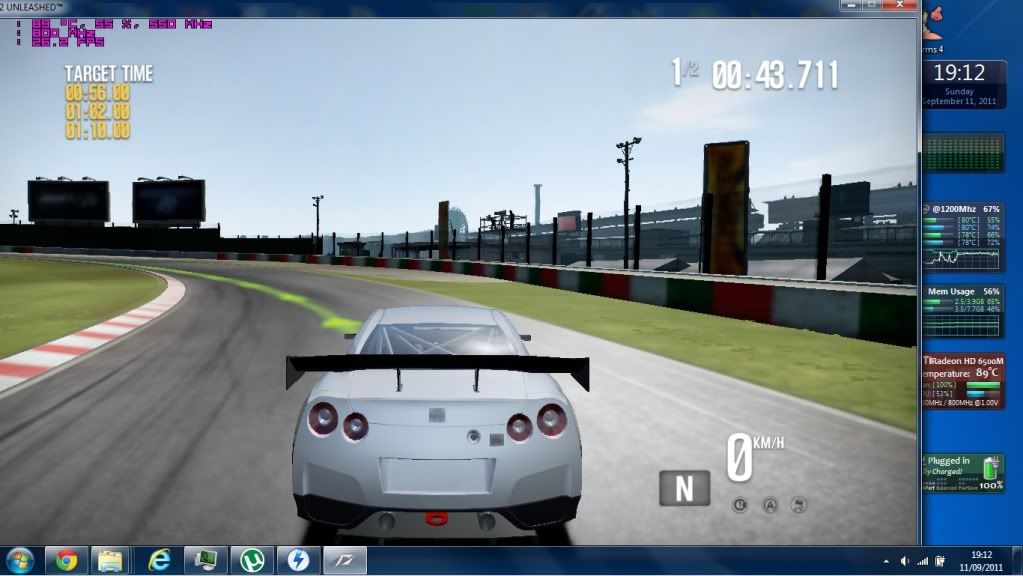Open the blue lightning-bolt taskbar app

pos(298,560)
